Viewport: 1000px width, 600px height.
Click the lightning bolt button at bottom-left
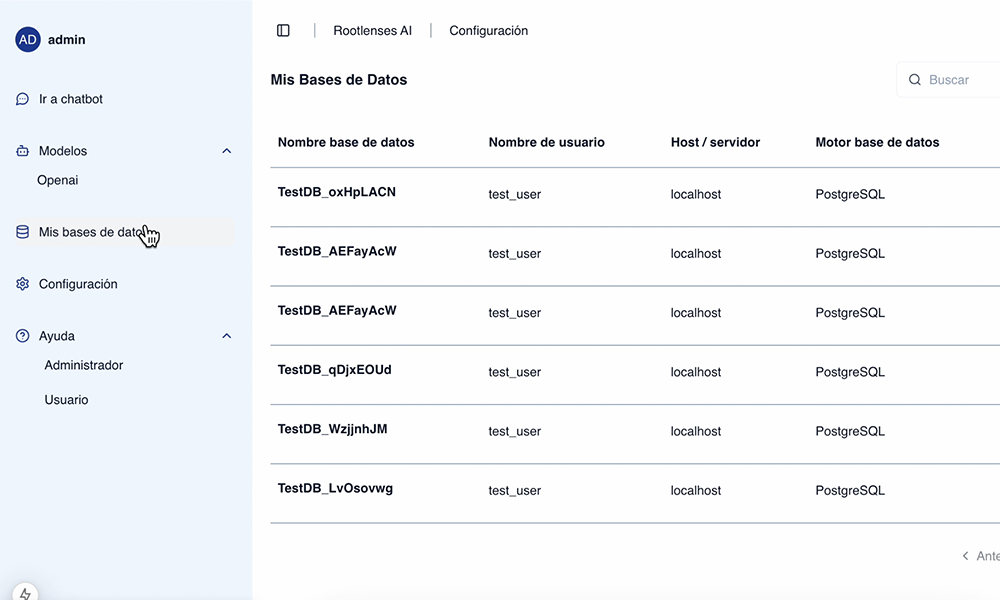click(x=25, y=593)
